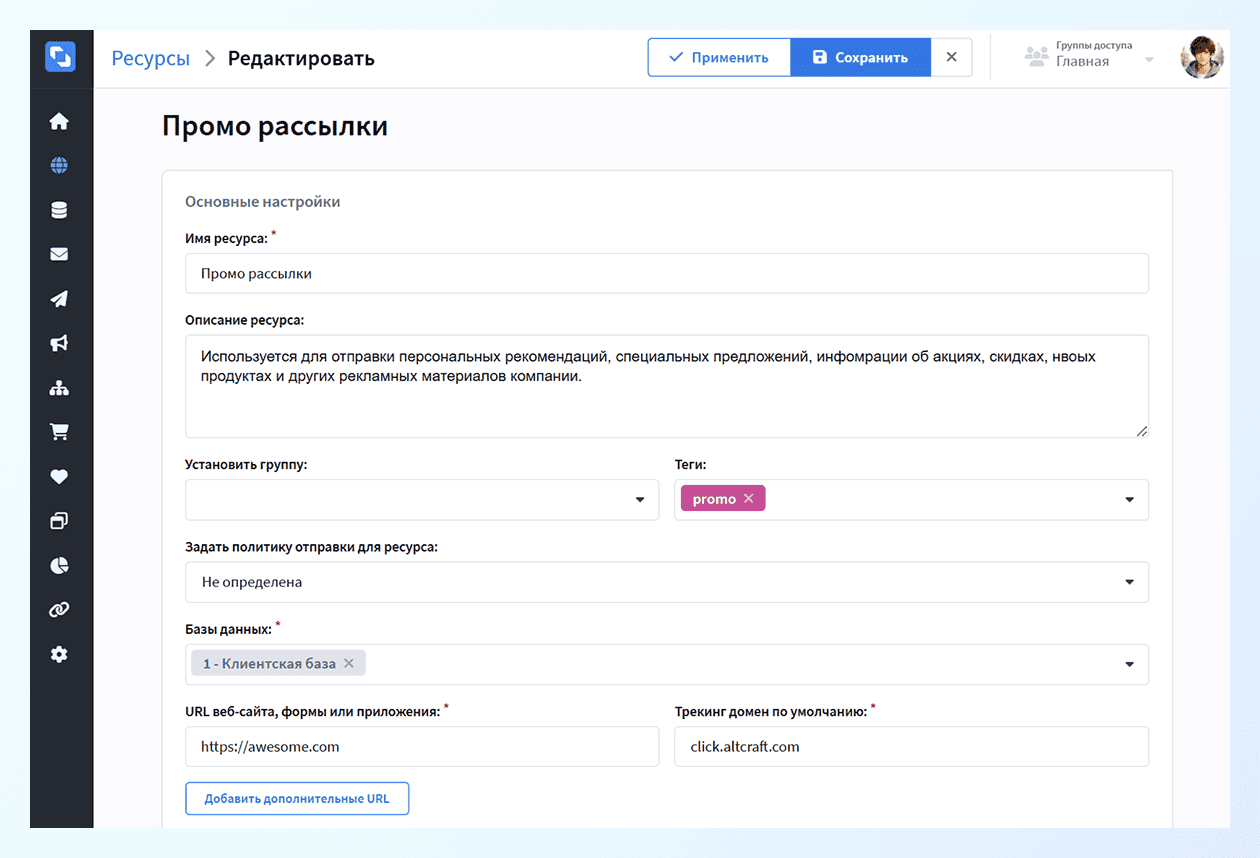Expand the Теги dropdown
1260x858 pixels.
(x=1129, y=499)
